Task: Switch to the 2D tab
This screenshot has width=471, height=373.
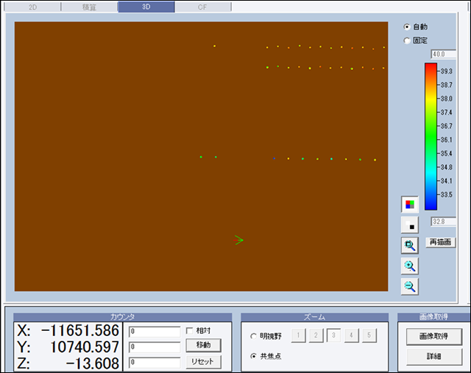Action: pos(33,7)
